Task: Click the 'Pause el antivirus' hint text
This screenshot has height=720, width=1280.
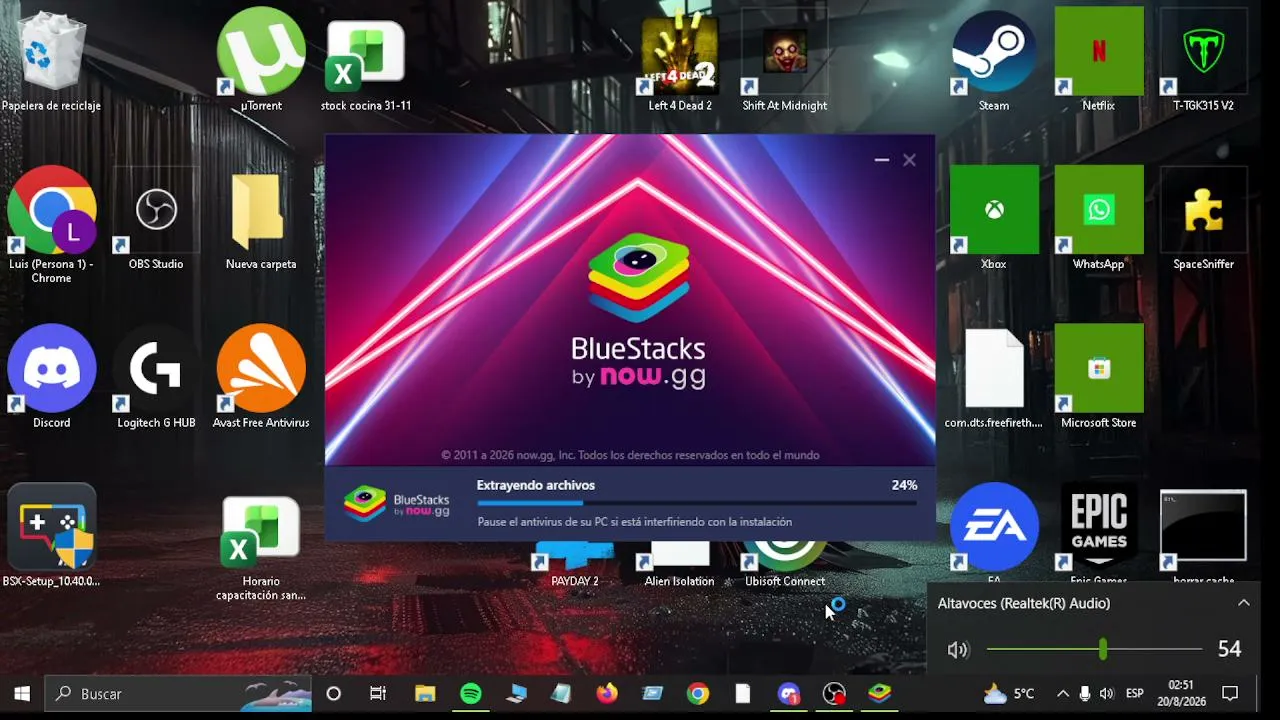Action: point(634,522)
